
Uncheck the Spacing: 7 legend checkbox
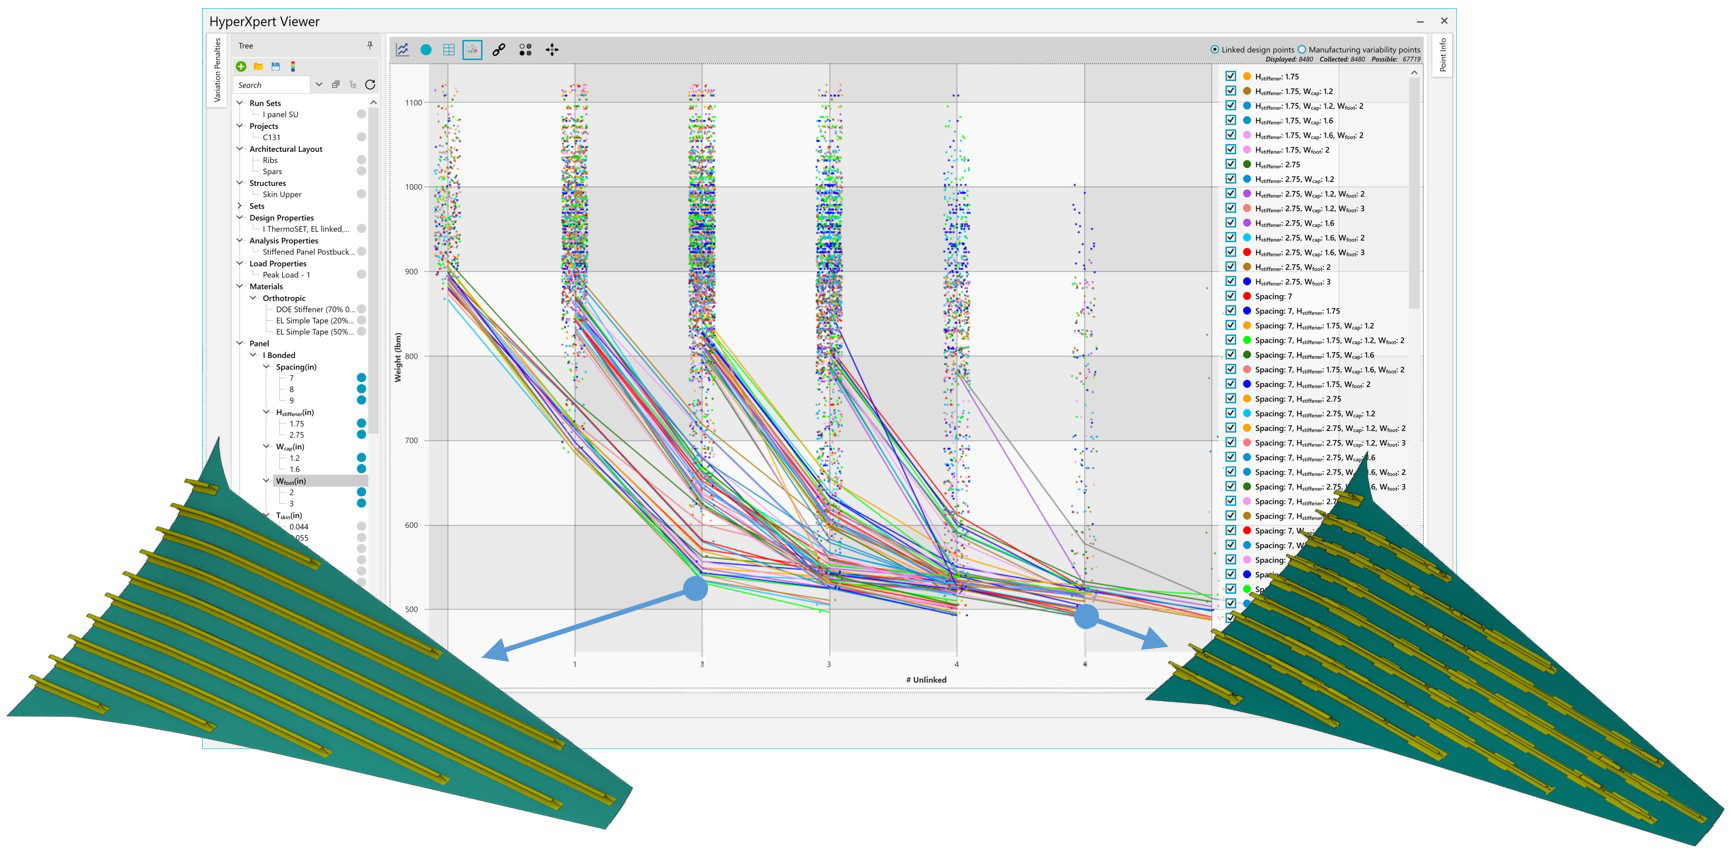pyautogui.click(x=1231, y=296)
